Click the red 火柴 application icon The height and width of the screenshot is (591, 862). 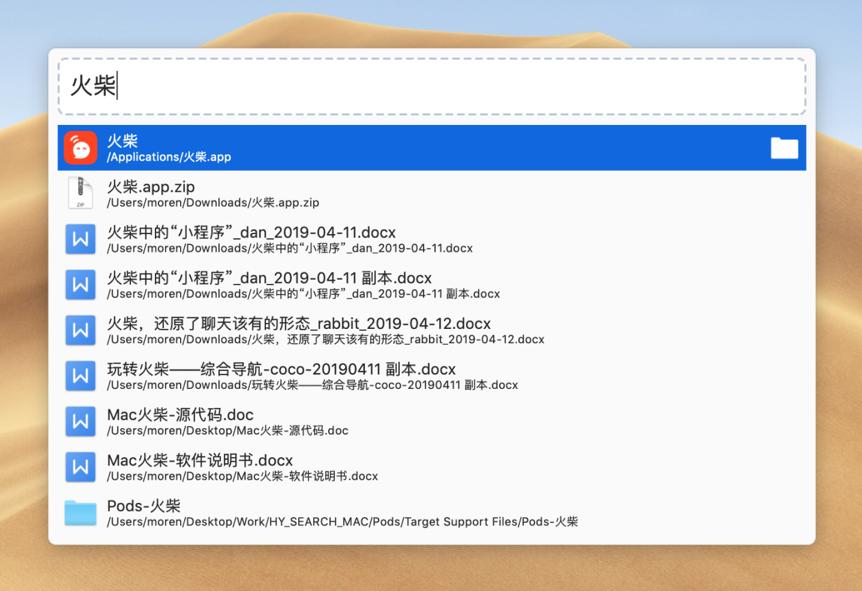pos(79,147)
